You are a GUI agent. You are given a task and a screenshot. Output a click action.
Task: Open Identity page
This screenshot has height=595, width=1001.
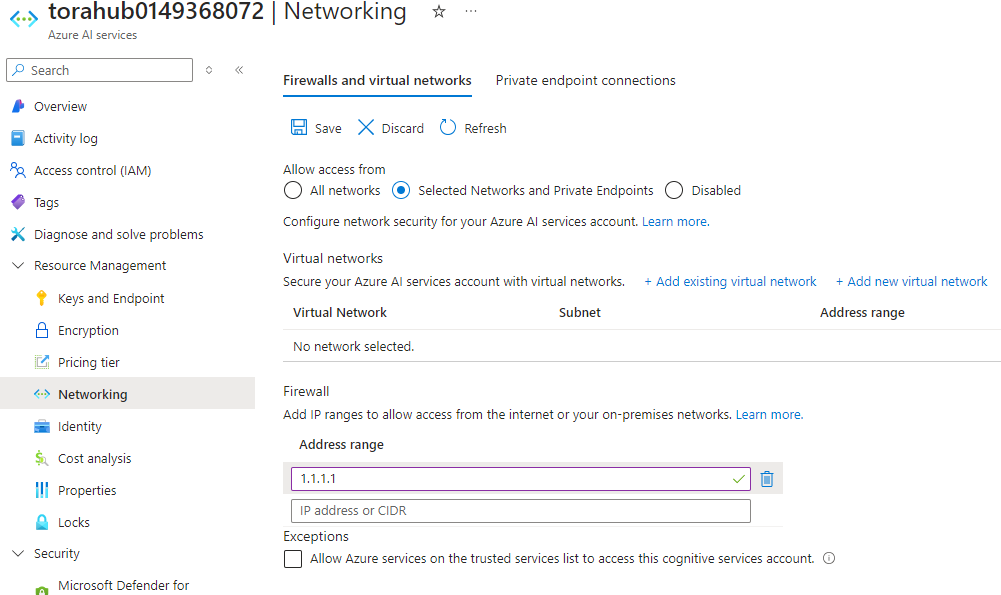(80, 426)
